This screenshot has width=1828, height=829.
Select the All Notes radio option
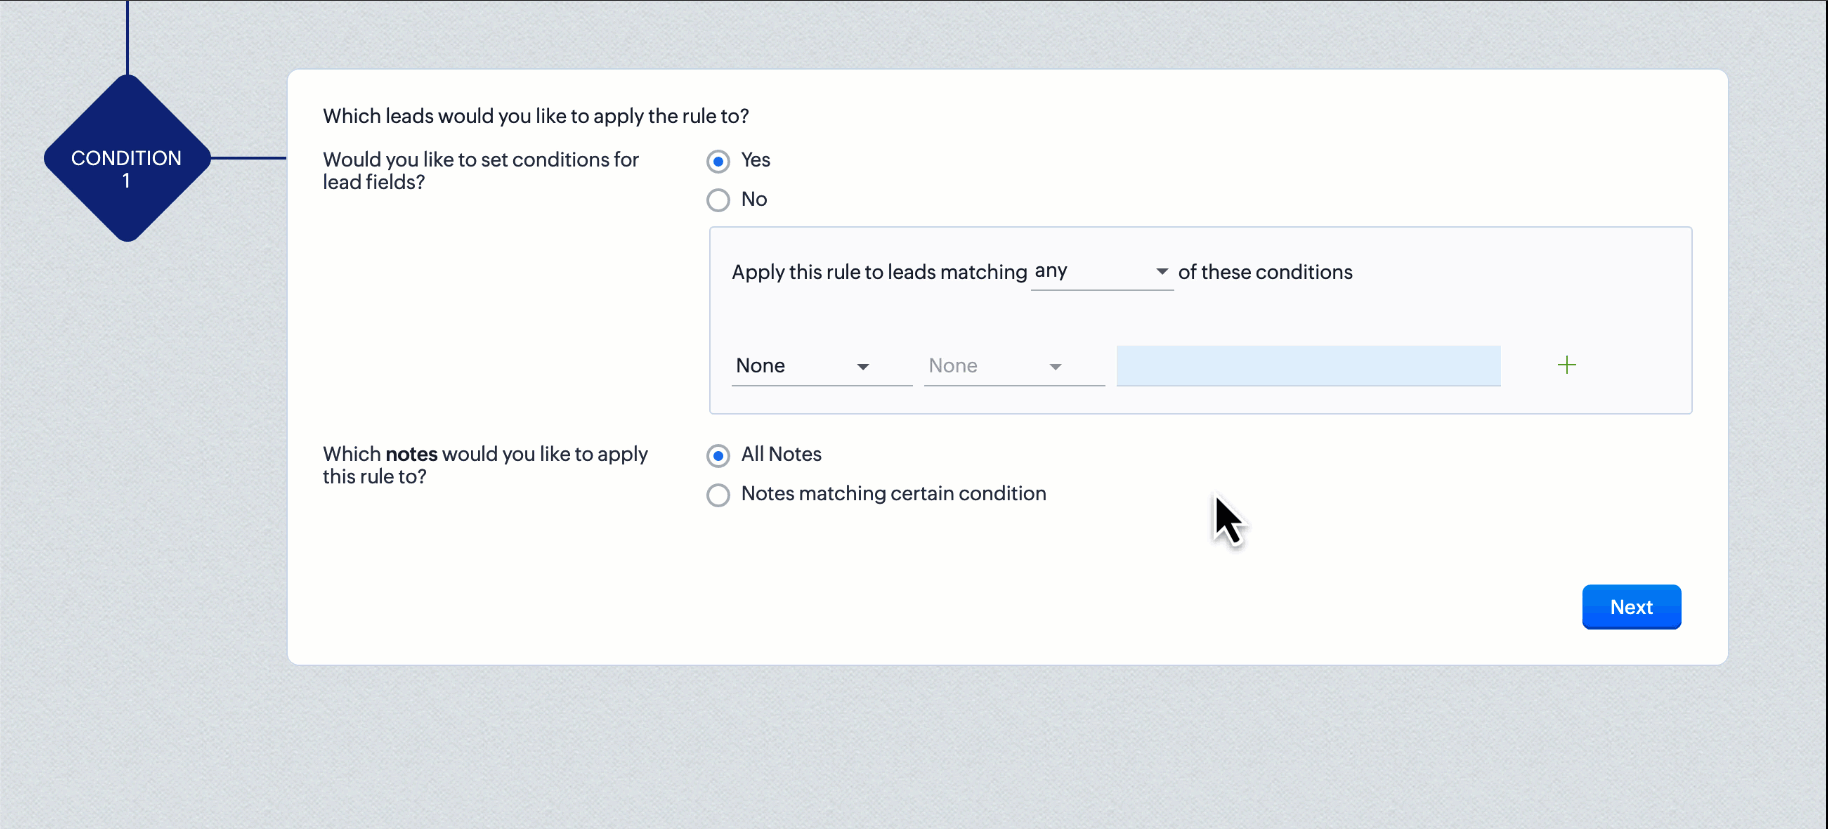click(x=718, y=456)
